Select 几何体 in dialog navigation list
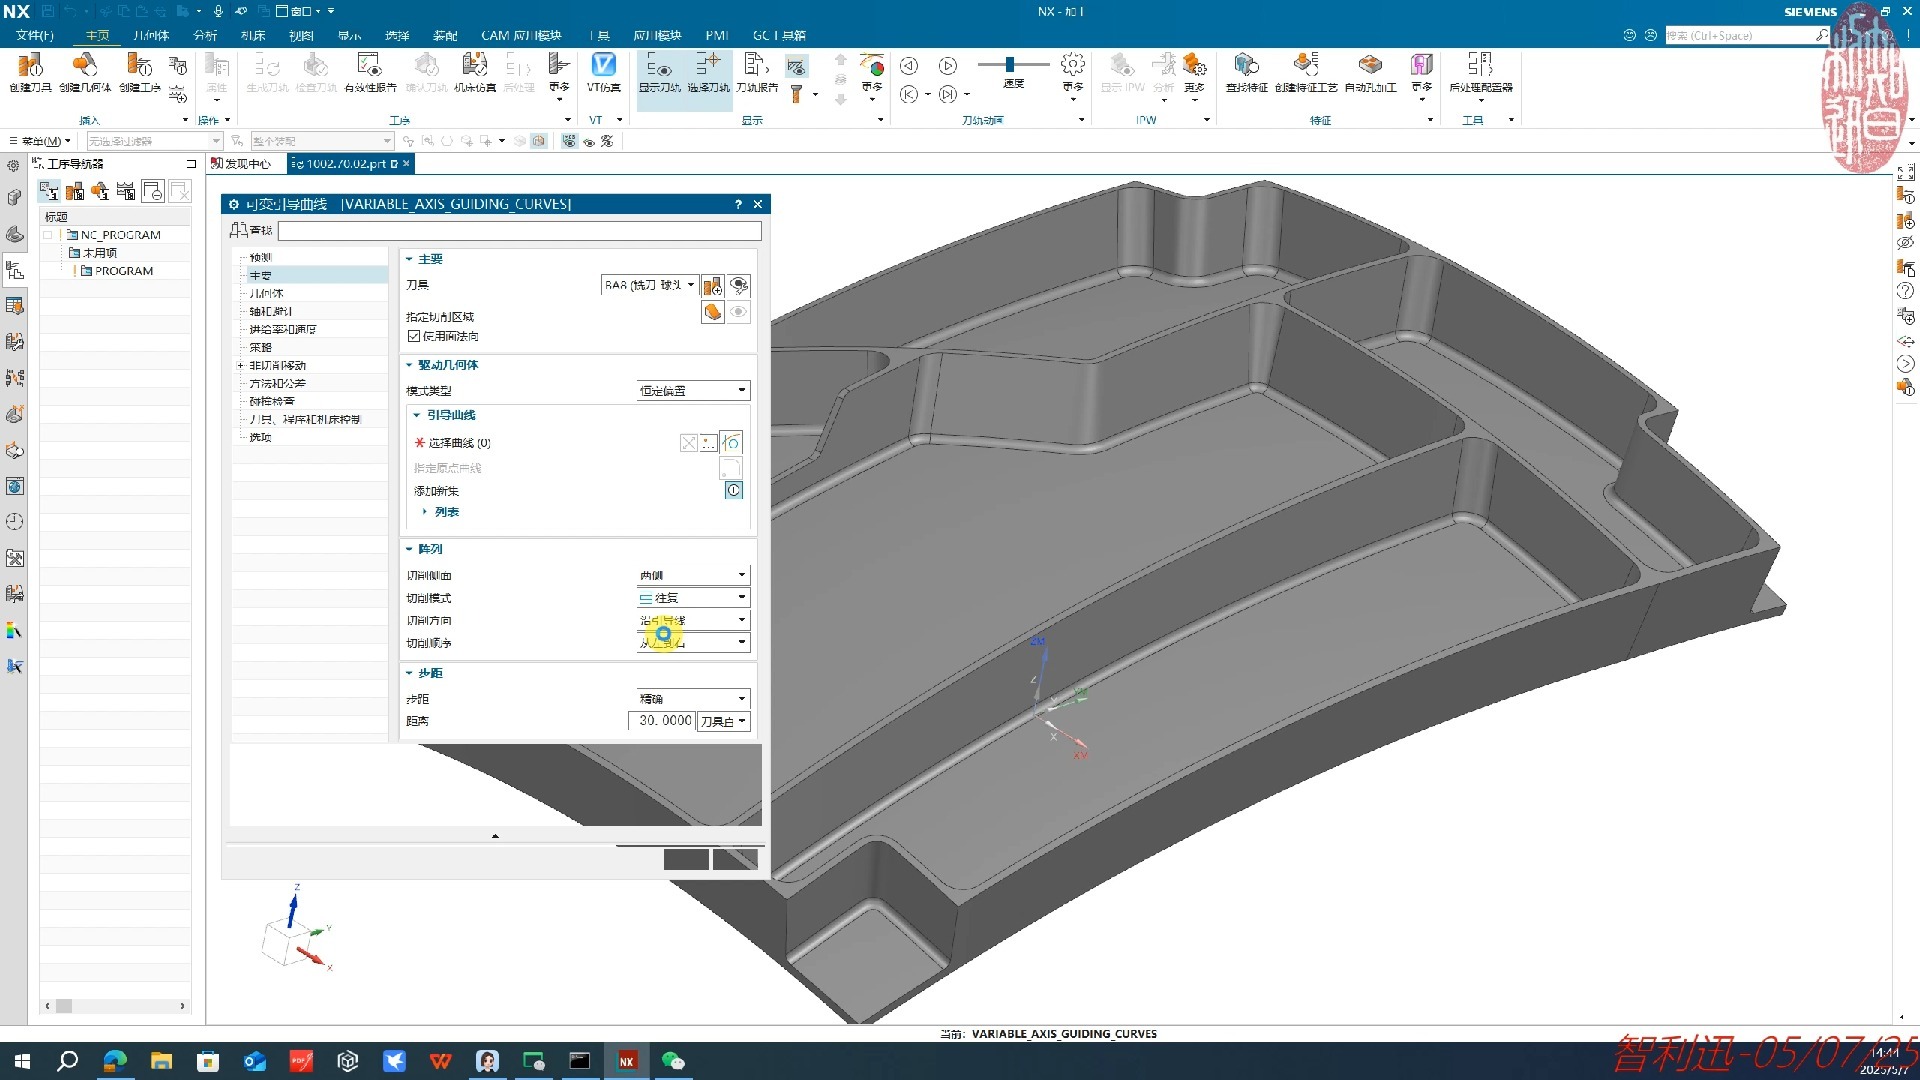The height and width of the screenshot is (1080, 1920). coord(267,293)
